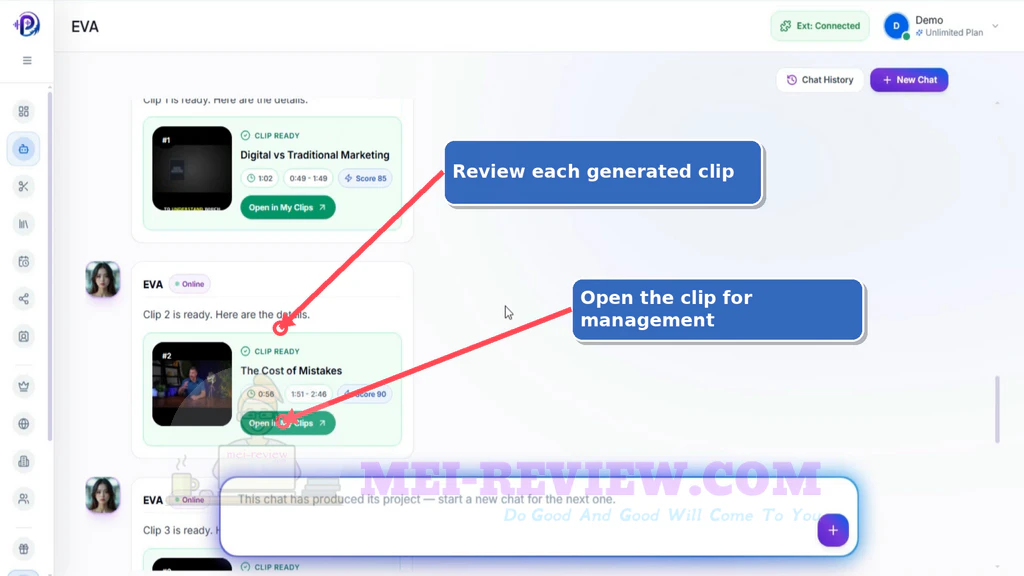
Task: Click the purple app logo in the sidebar
Action: [x=26, y=25]
